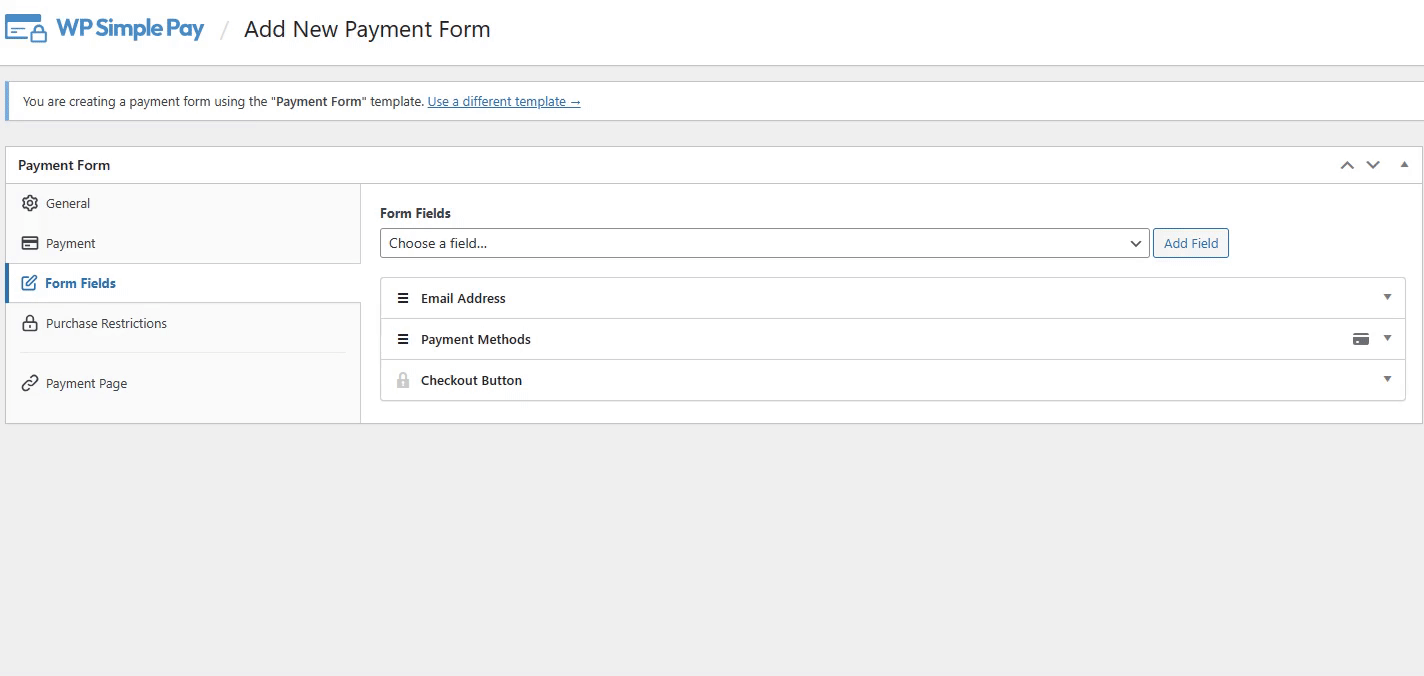Click the Purchase Restrictions lock icon
1424x676 pixels.
pyautogui.click(x=30, y=323)
